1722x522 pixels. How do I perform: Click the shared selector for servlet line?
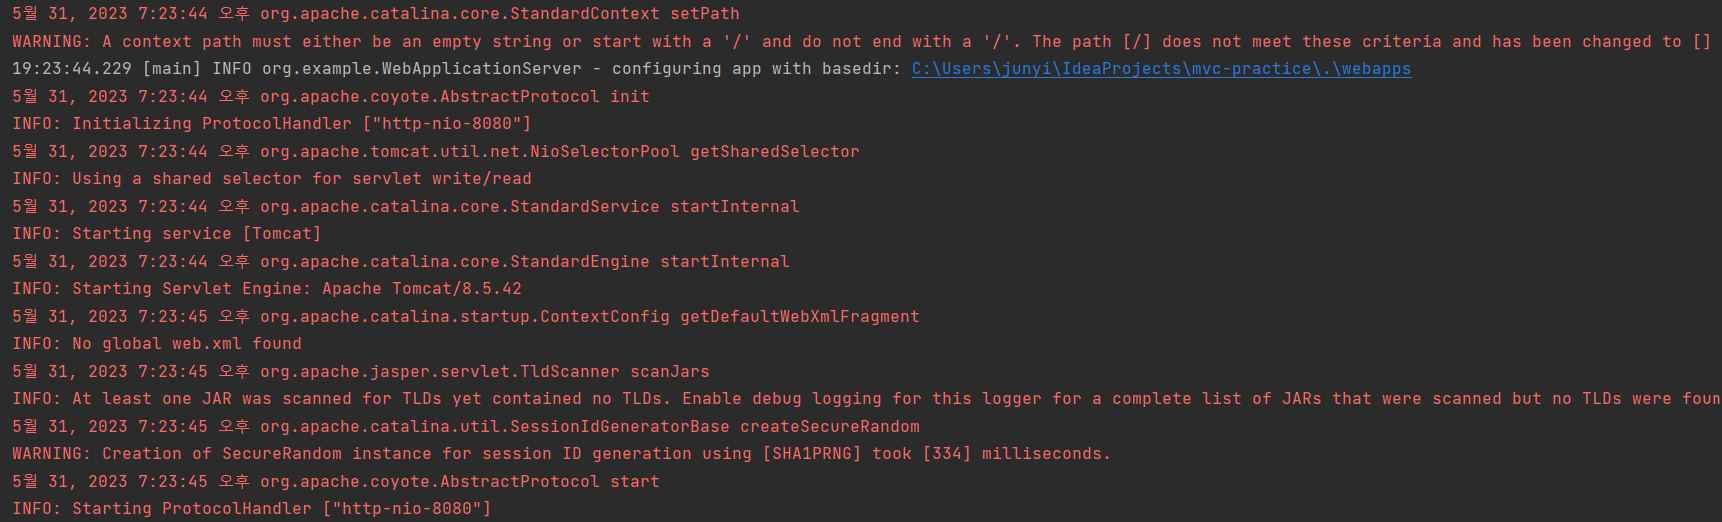pos(272,179)
